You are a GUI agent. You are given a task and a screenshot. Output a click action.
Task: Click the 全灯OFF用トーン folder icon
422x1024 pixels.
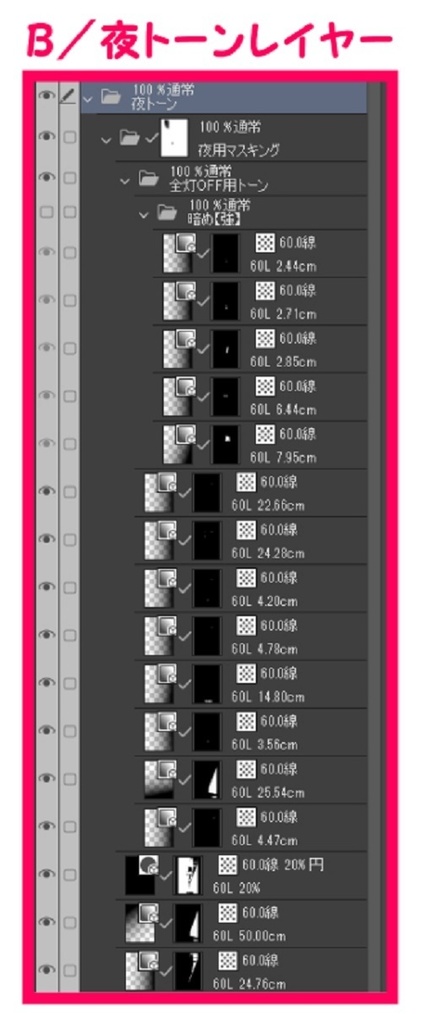pyautogui.click(x=149, y=178)
